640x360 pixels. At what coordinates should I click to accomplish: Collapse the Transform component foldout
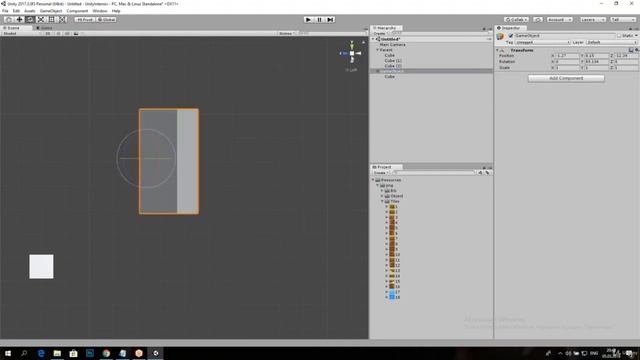[x=498, y=50]
